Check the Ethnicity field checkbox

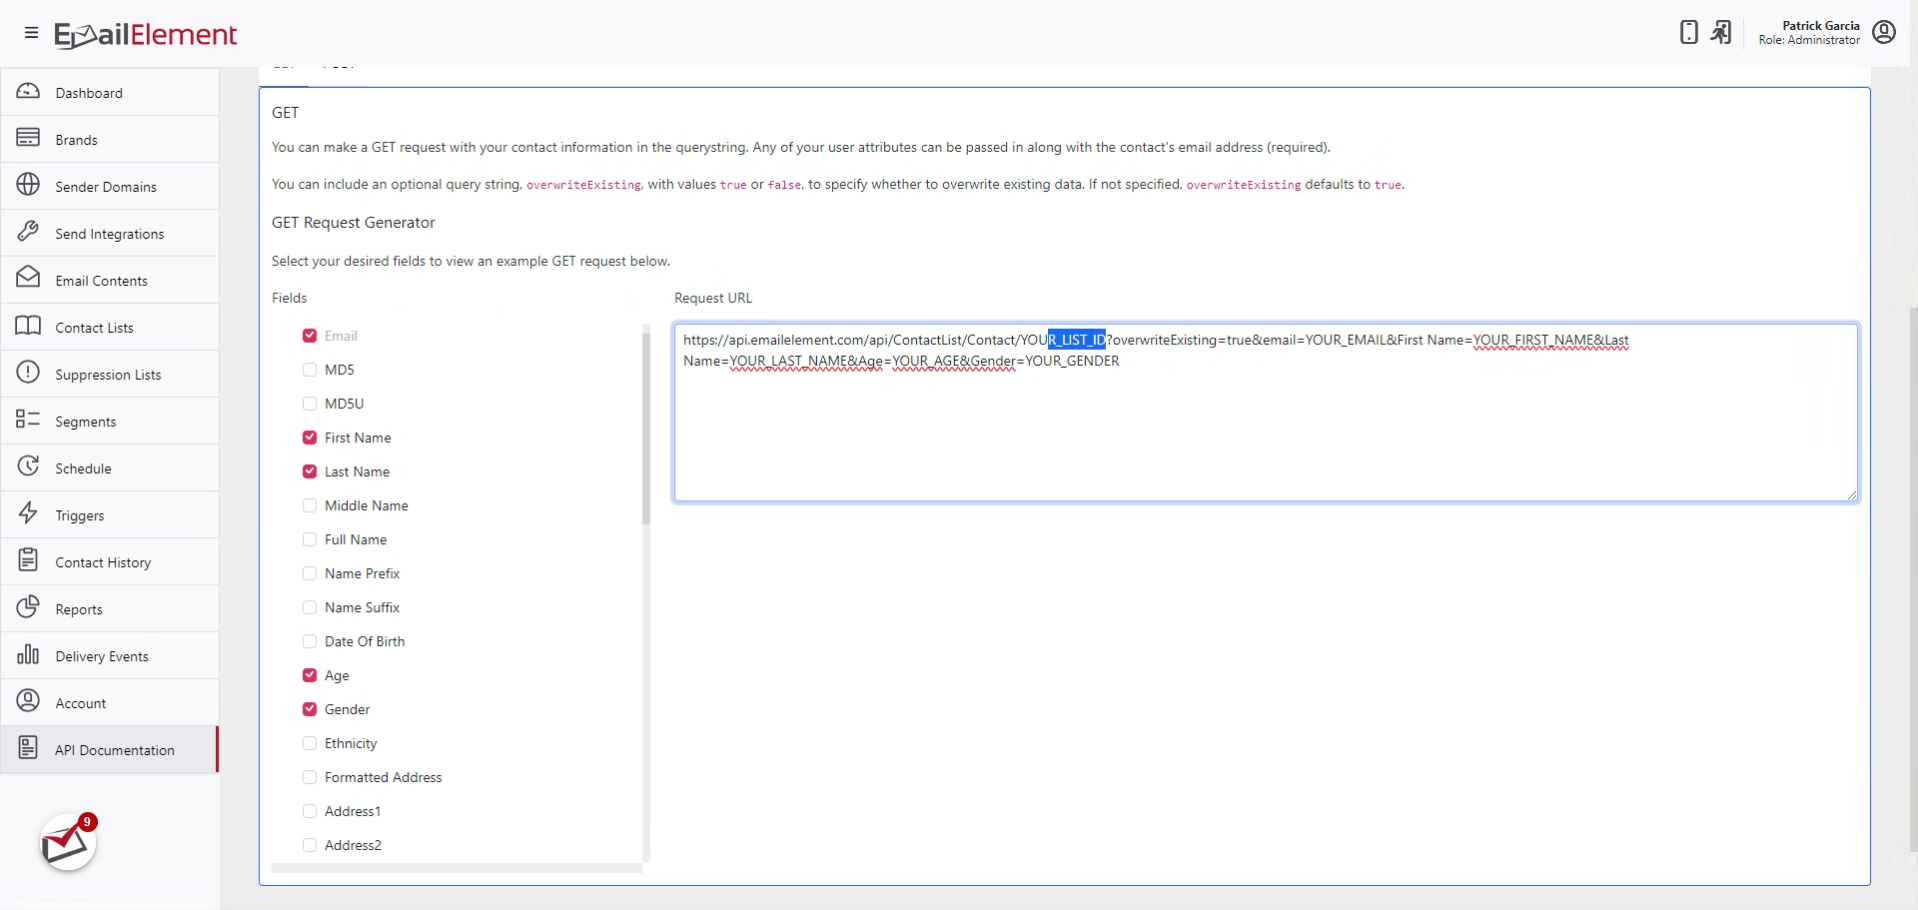(310, 744)
